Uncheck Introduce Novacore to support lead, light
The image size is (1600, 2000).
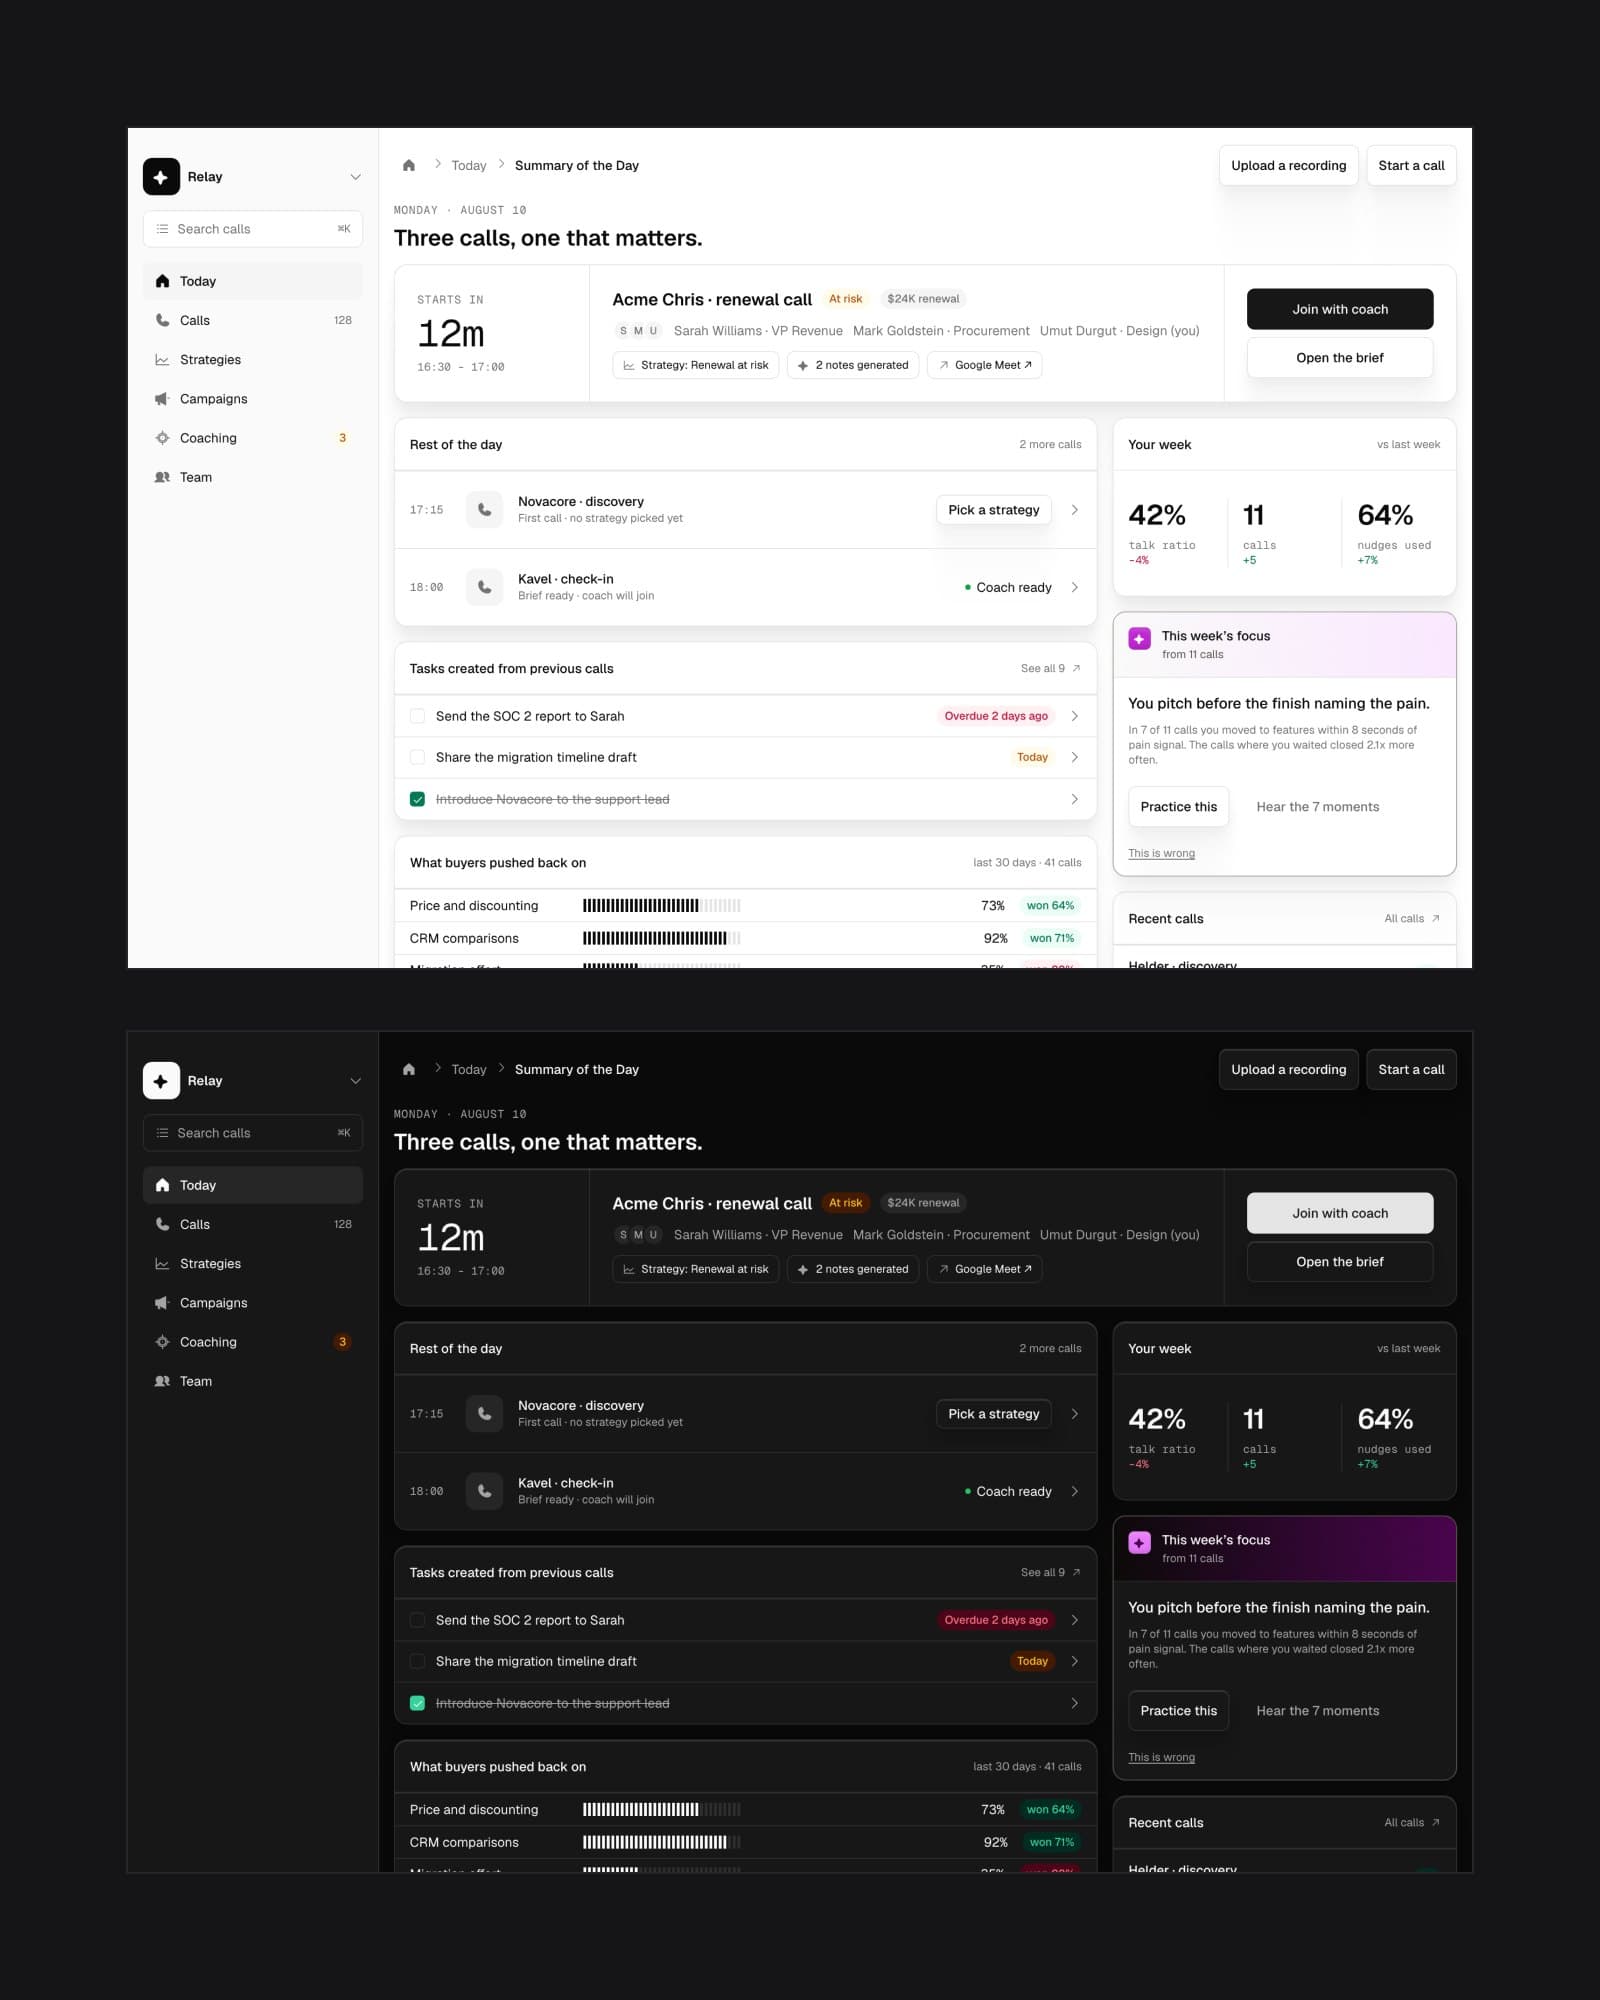(x=417, y=799)
